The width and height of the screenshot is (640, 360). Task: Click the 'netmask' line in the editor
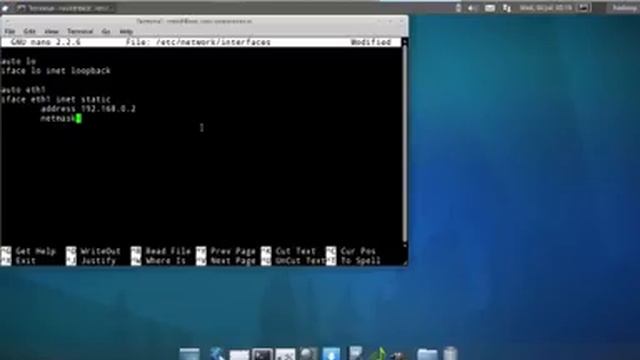58,118
